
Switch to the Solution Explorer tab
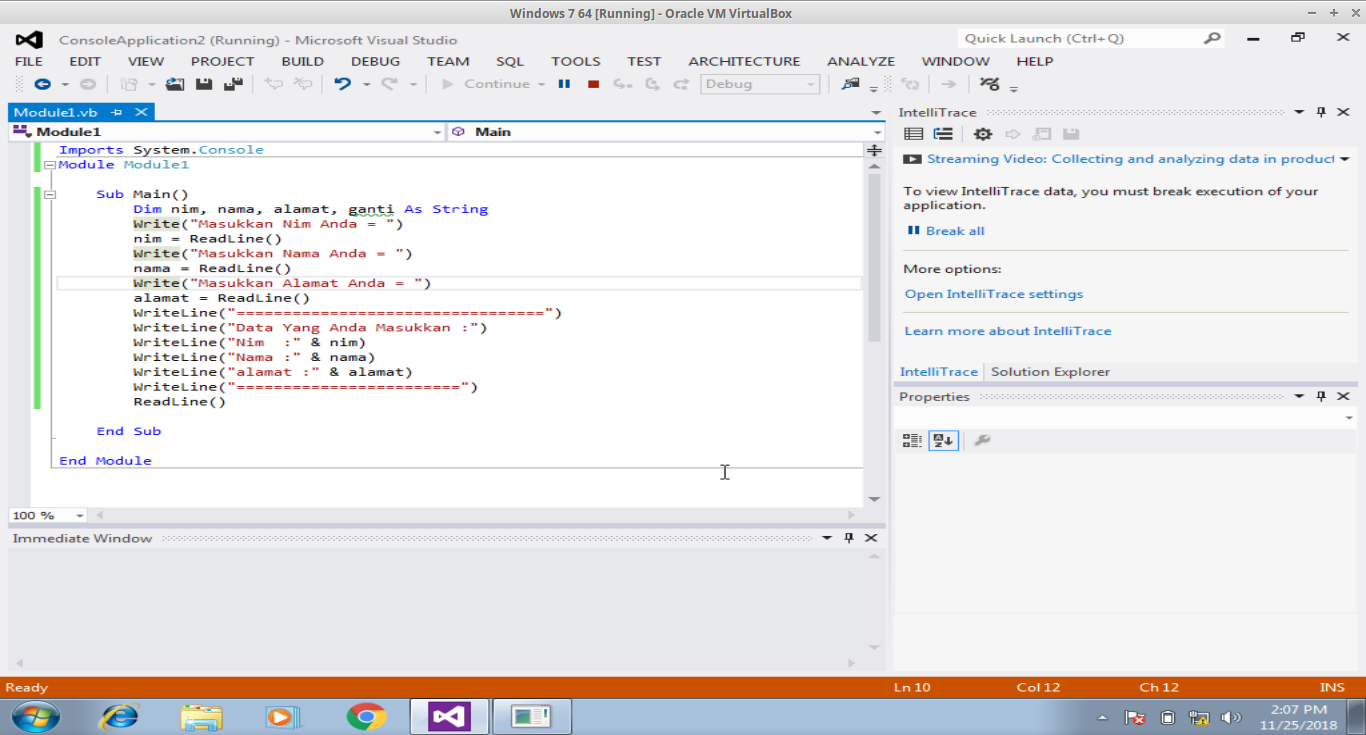[1051, 371]
